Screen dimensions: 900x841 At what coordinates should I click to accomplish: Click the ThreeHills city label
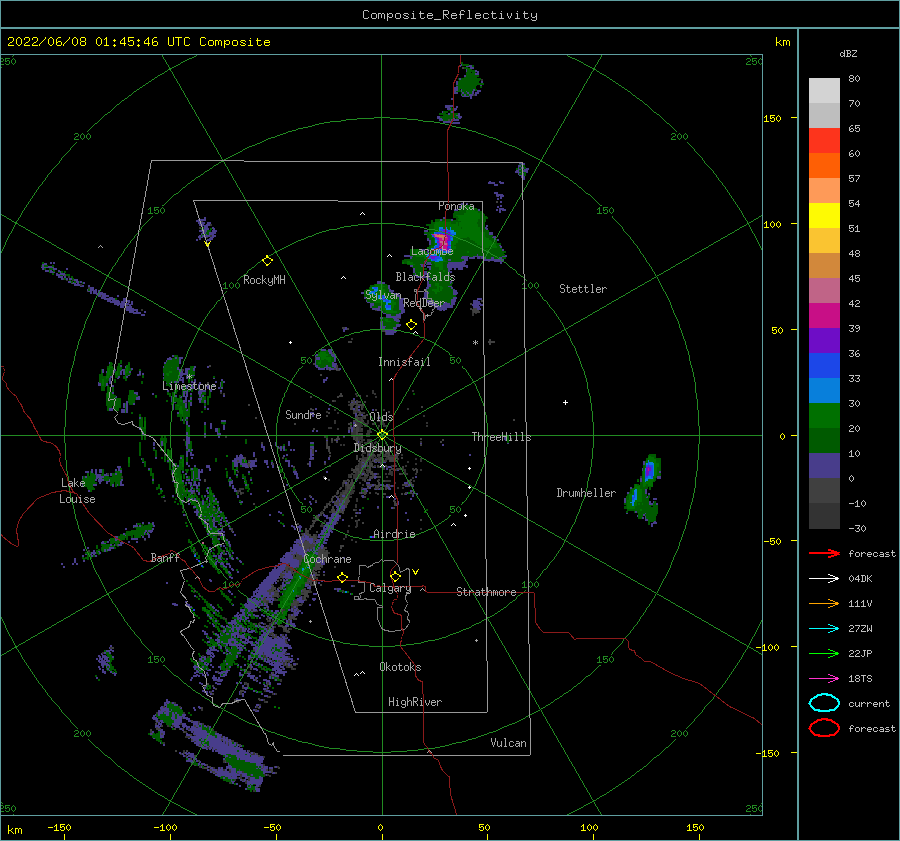click(502, 437)
